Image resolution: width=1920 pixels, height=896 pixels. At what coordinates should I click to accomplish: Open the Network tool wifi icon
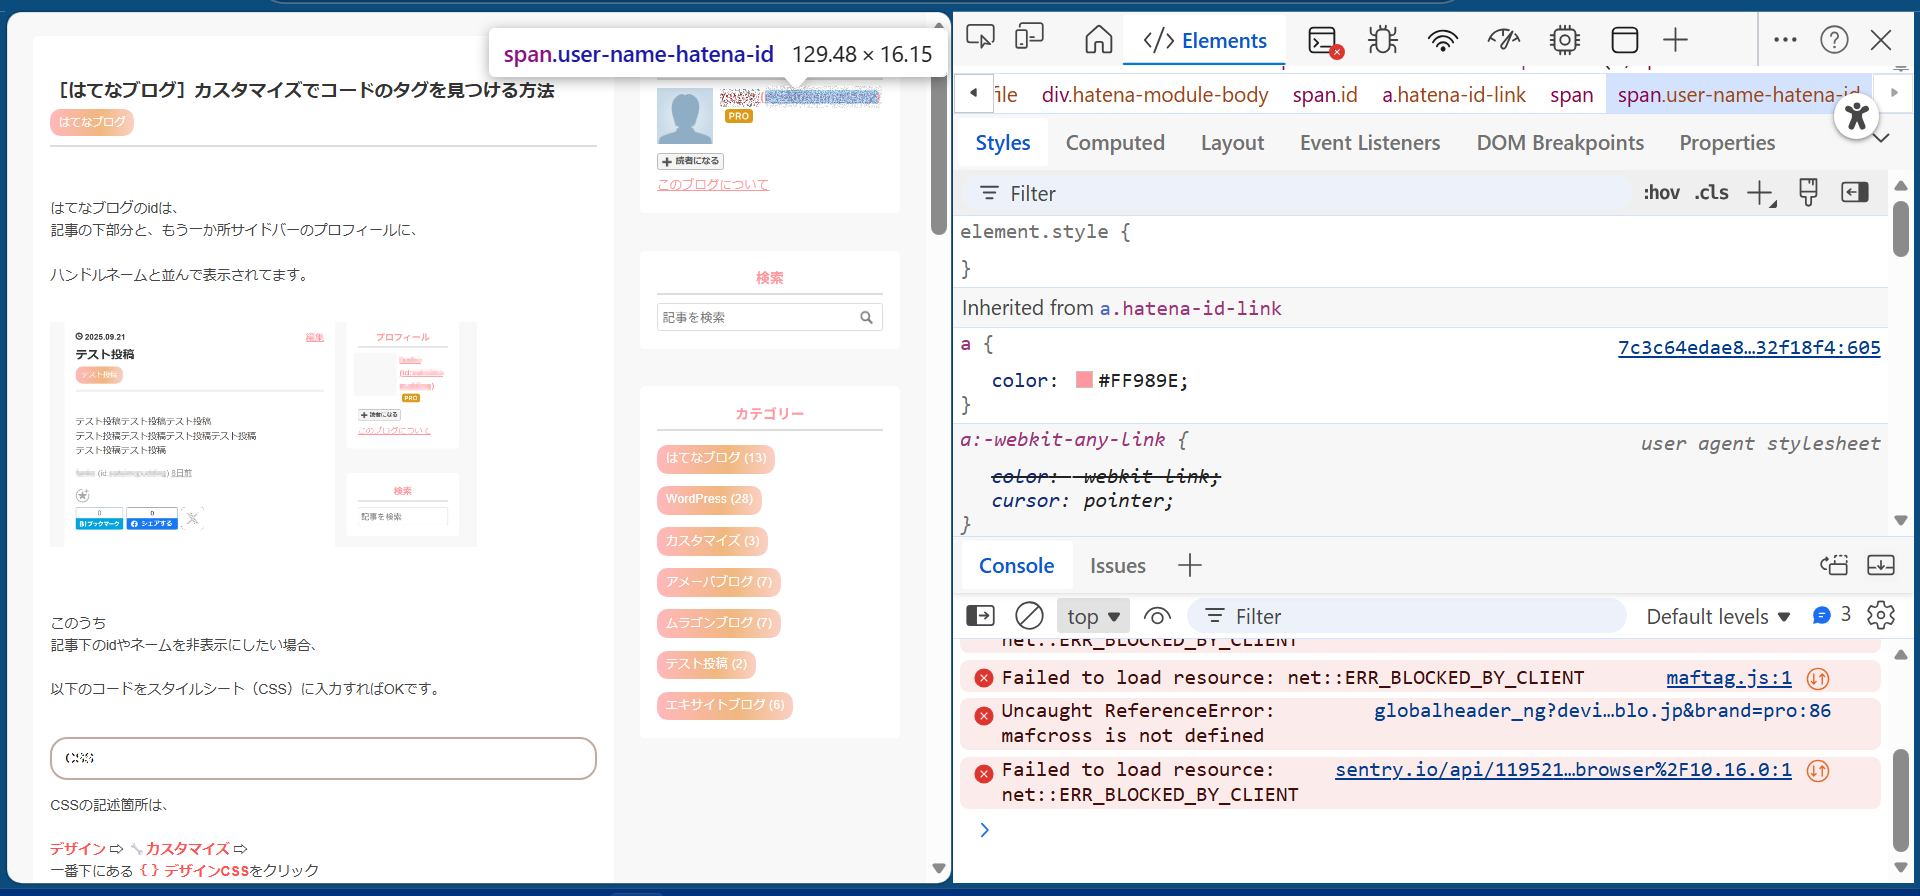[x=1442, y=40]
